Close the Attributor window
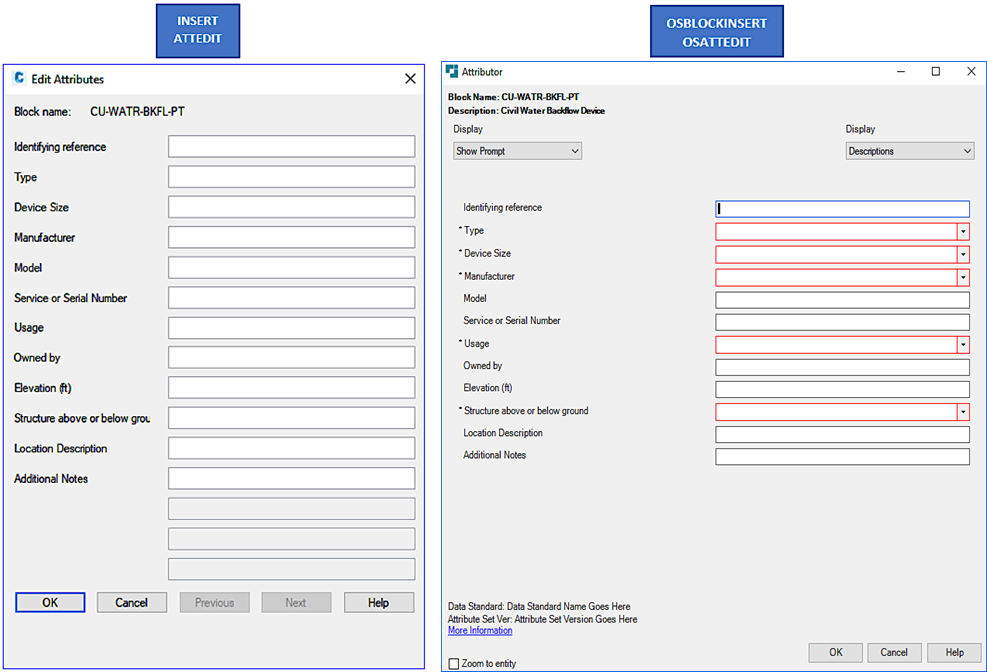The height and width of the screenshot is (672, 987). (x=971, y=72)
